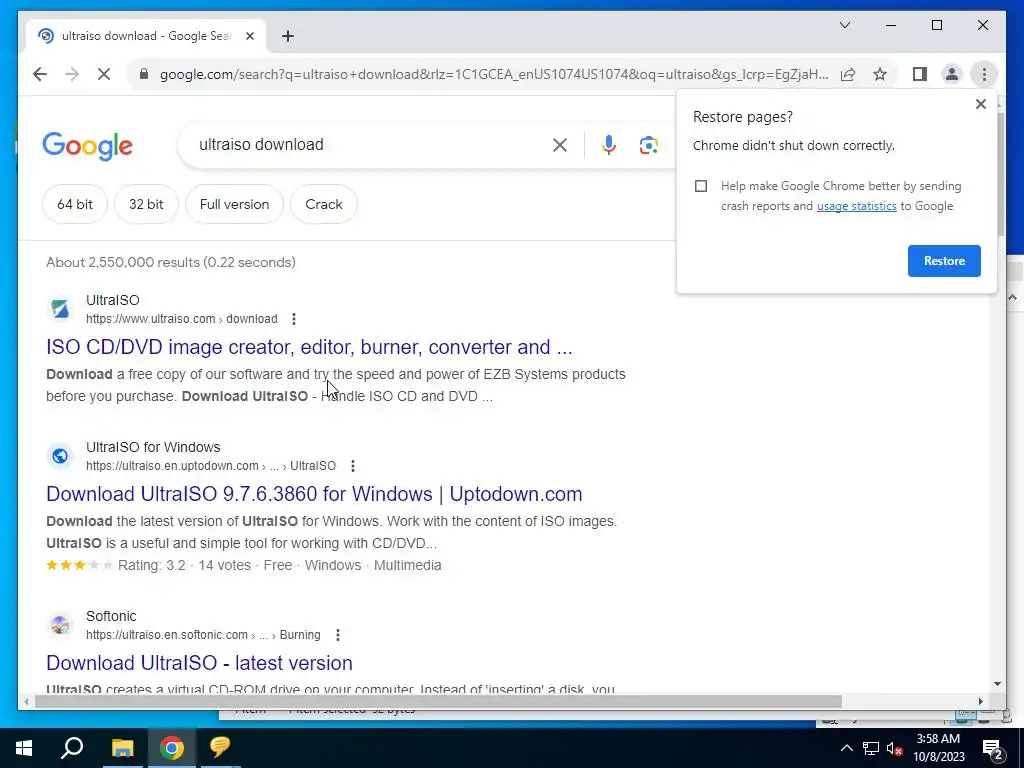Screen dimensions: 1024x768
Task: Close the ultraiso download tab
Action: click(x=249, y=36)
